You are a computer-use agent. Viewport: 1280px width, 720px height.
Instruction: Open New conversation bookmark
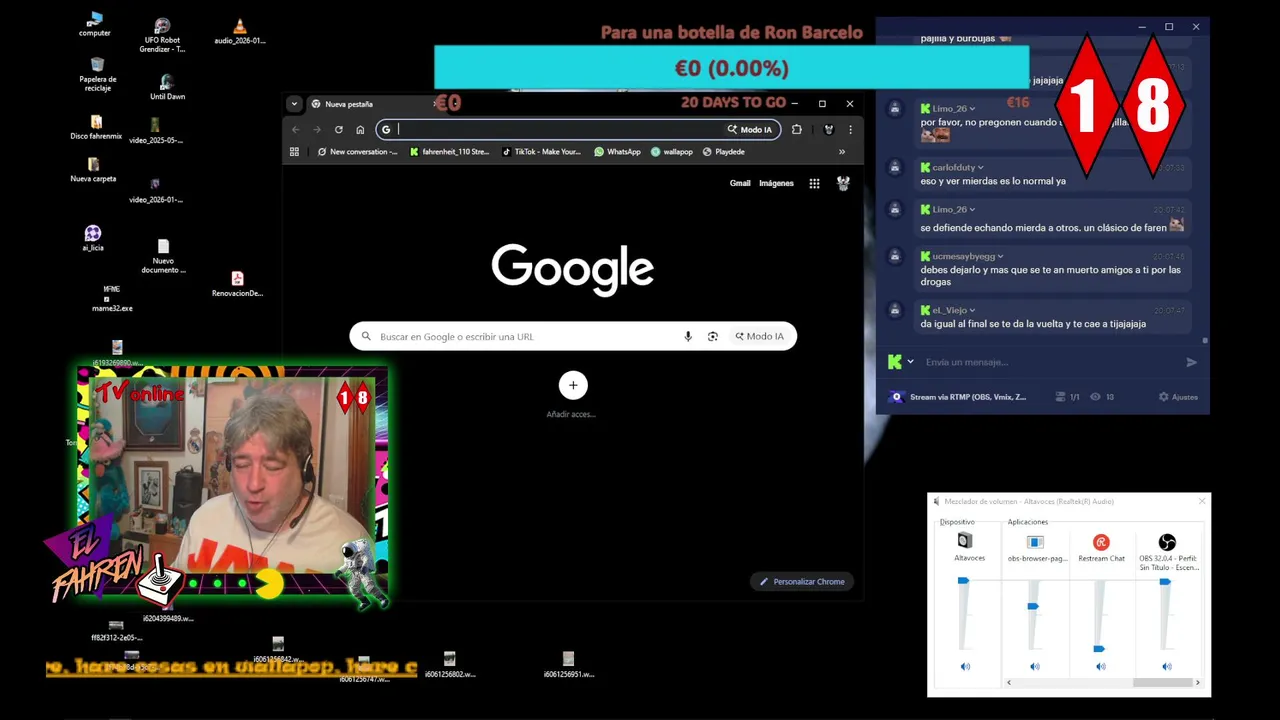point(357,152)
